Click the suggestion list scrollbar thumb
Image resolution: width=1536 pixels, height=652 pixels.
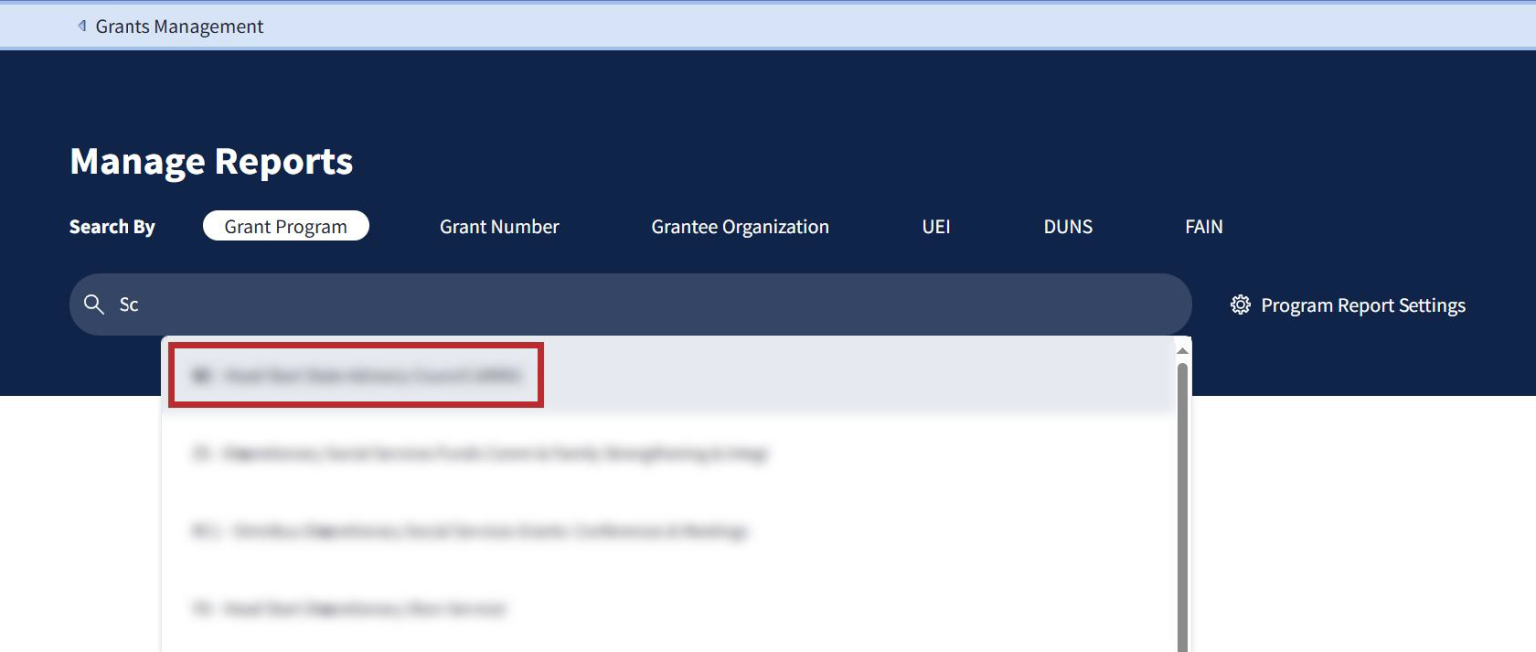pos(1183,500)
